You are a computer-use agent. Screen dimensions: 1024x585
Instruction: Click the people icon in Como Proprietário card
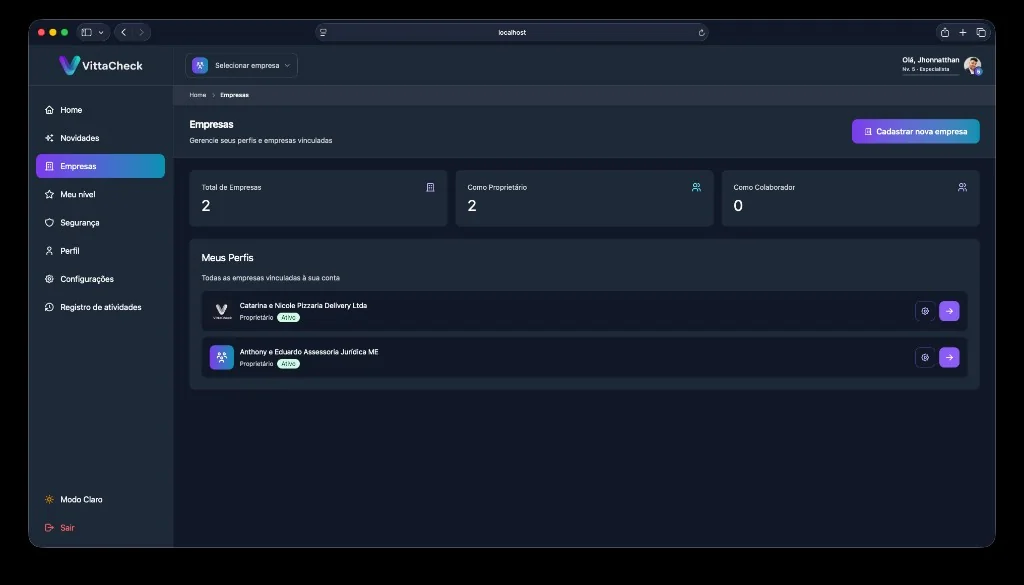[x=696, y=187]
